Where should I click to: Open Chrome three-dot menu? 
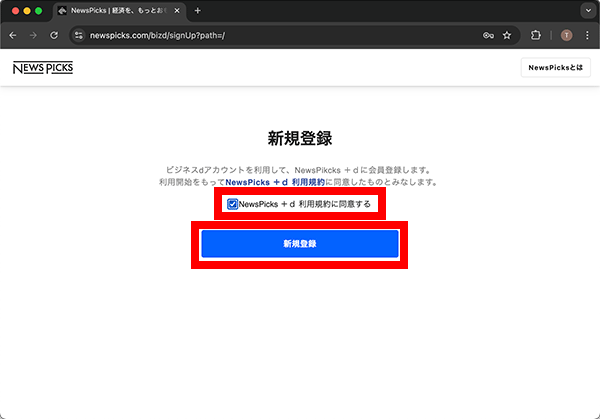pyautogui.click(x=587, y=35)
